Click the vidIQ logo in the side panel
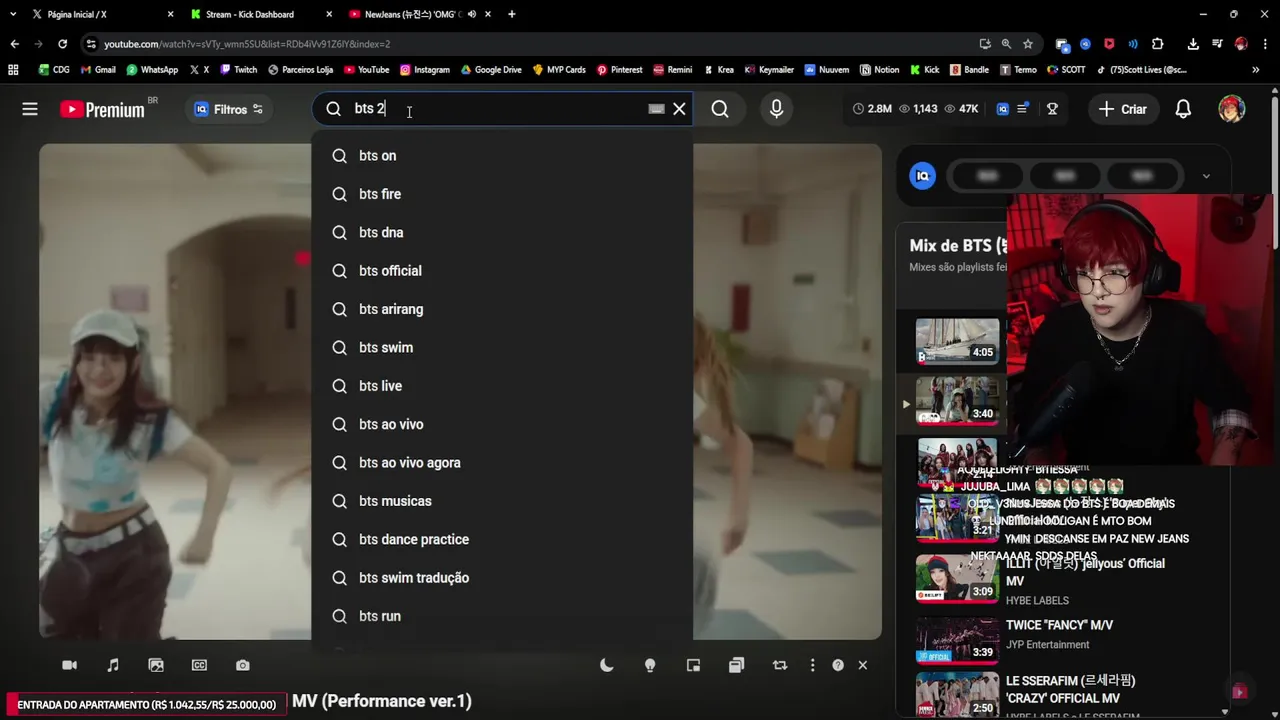This screenshot has width=1280, height=720. point(922,176)
